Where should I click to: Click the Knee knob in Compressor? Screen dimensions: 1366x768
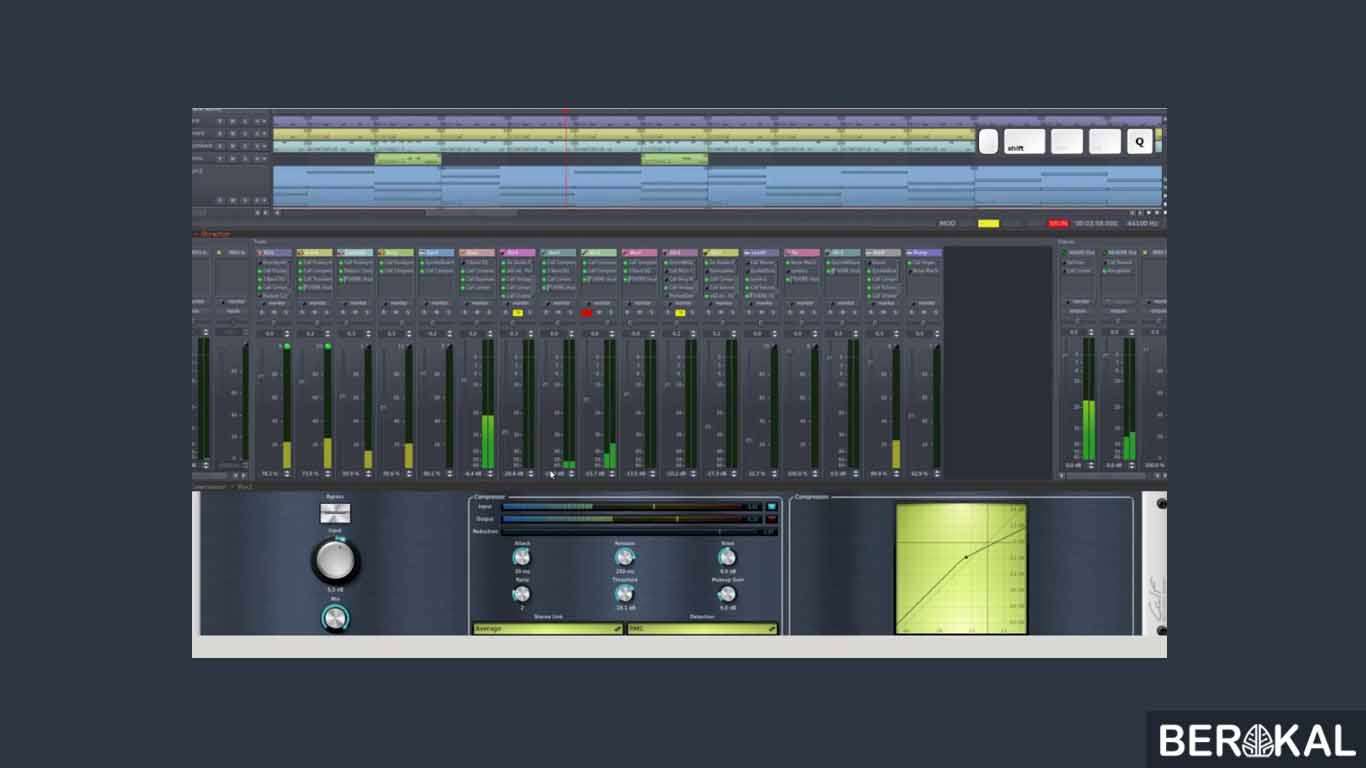(x=727, y=558)
